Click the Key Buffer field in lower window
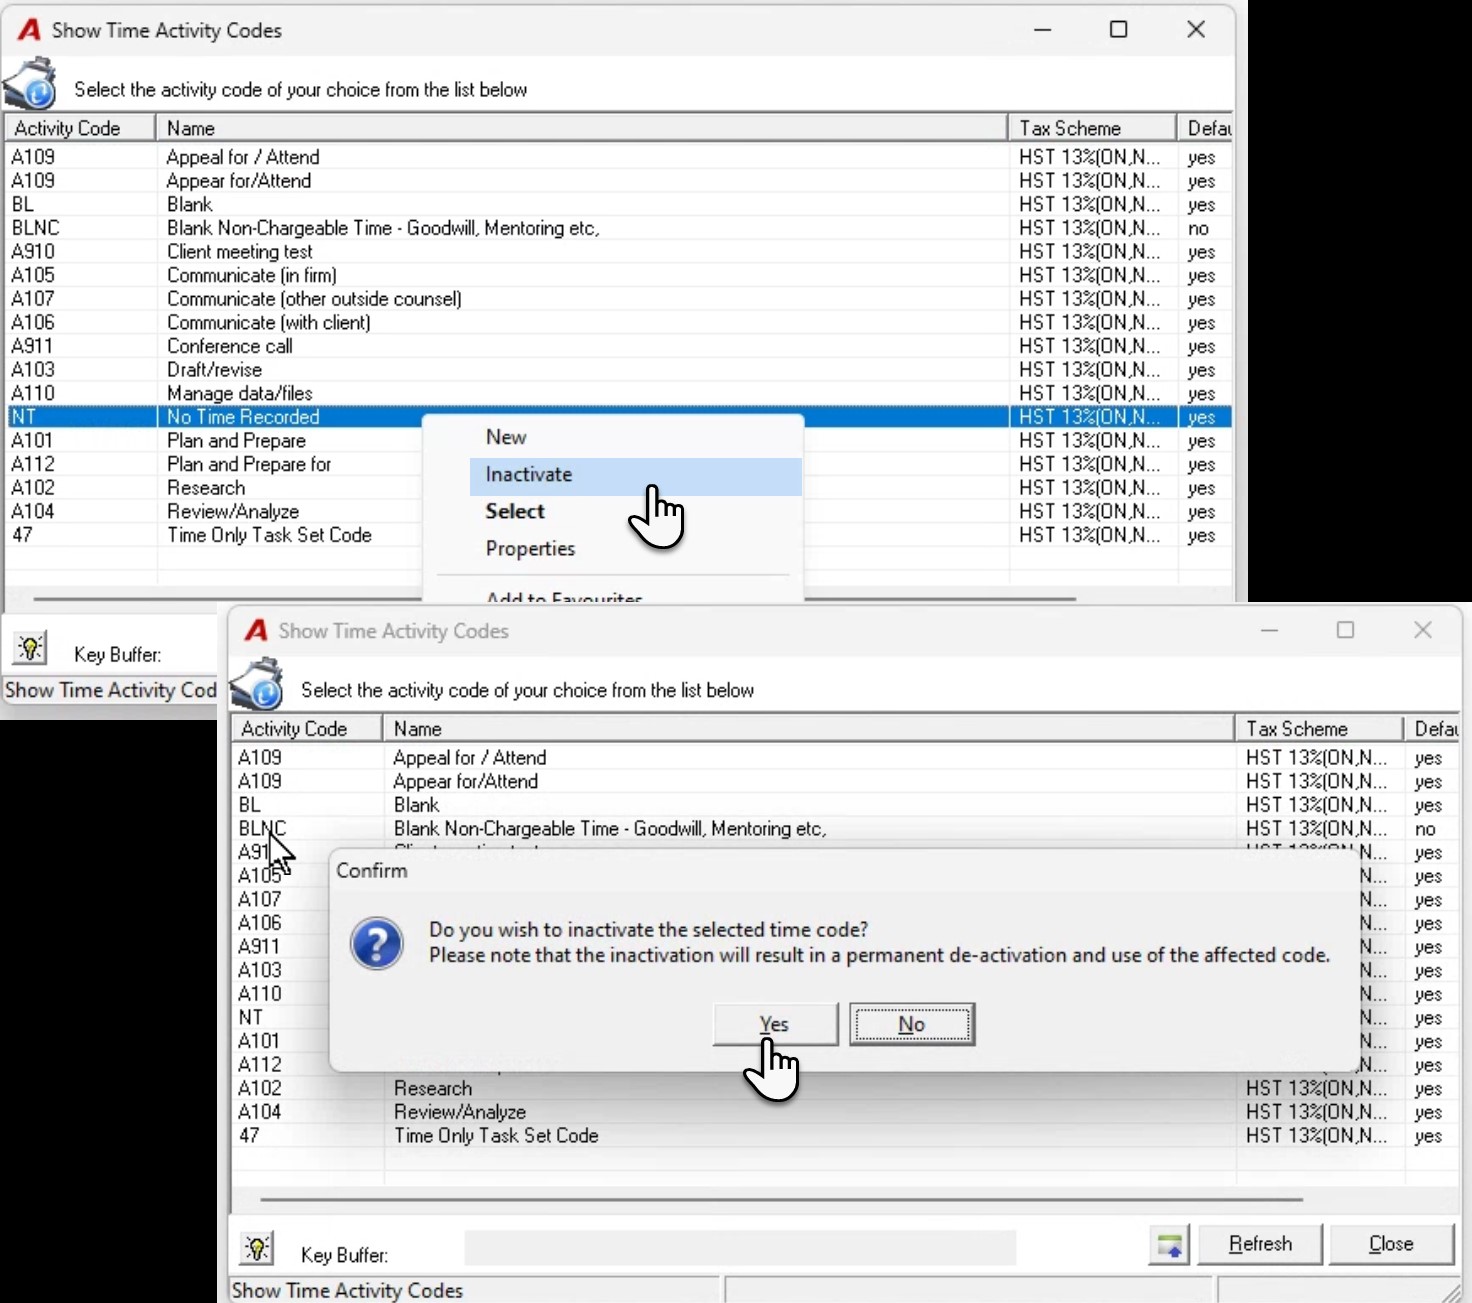The height and width of the screenshot is (1303, 1472). coord(740,1248)
